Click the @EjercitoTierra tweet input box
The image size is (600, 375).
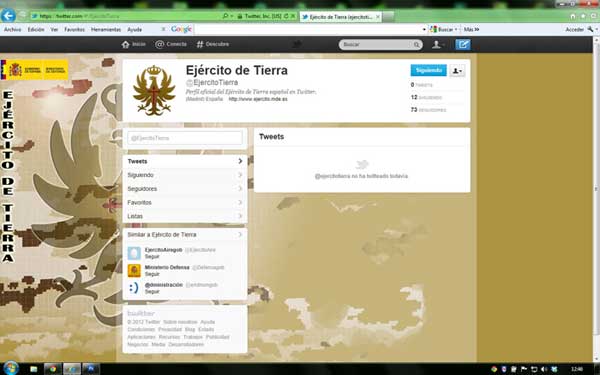tap(185, 138)
